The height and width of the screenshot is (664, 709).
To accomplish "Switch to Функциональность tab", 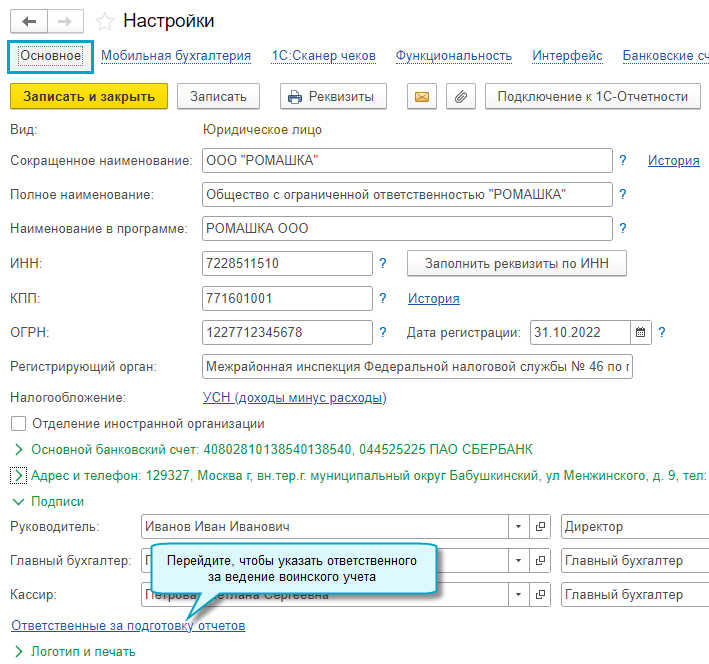I will pyautogui.click(x=454, y=56).
